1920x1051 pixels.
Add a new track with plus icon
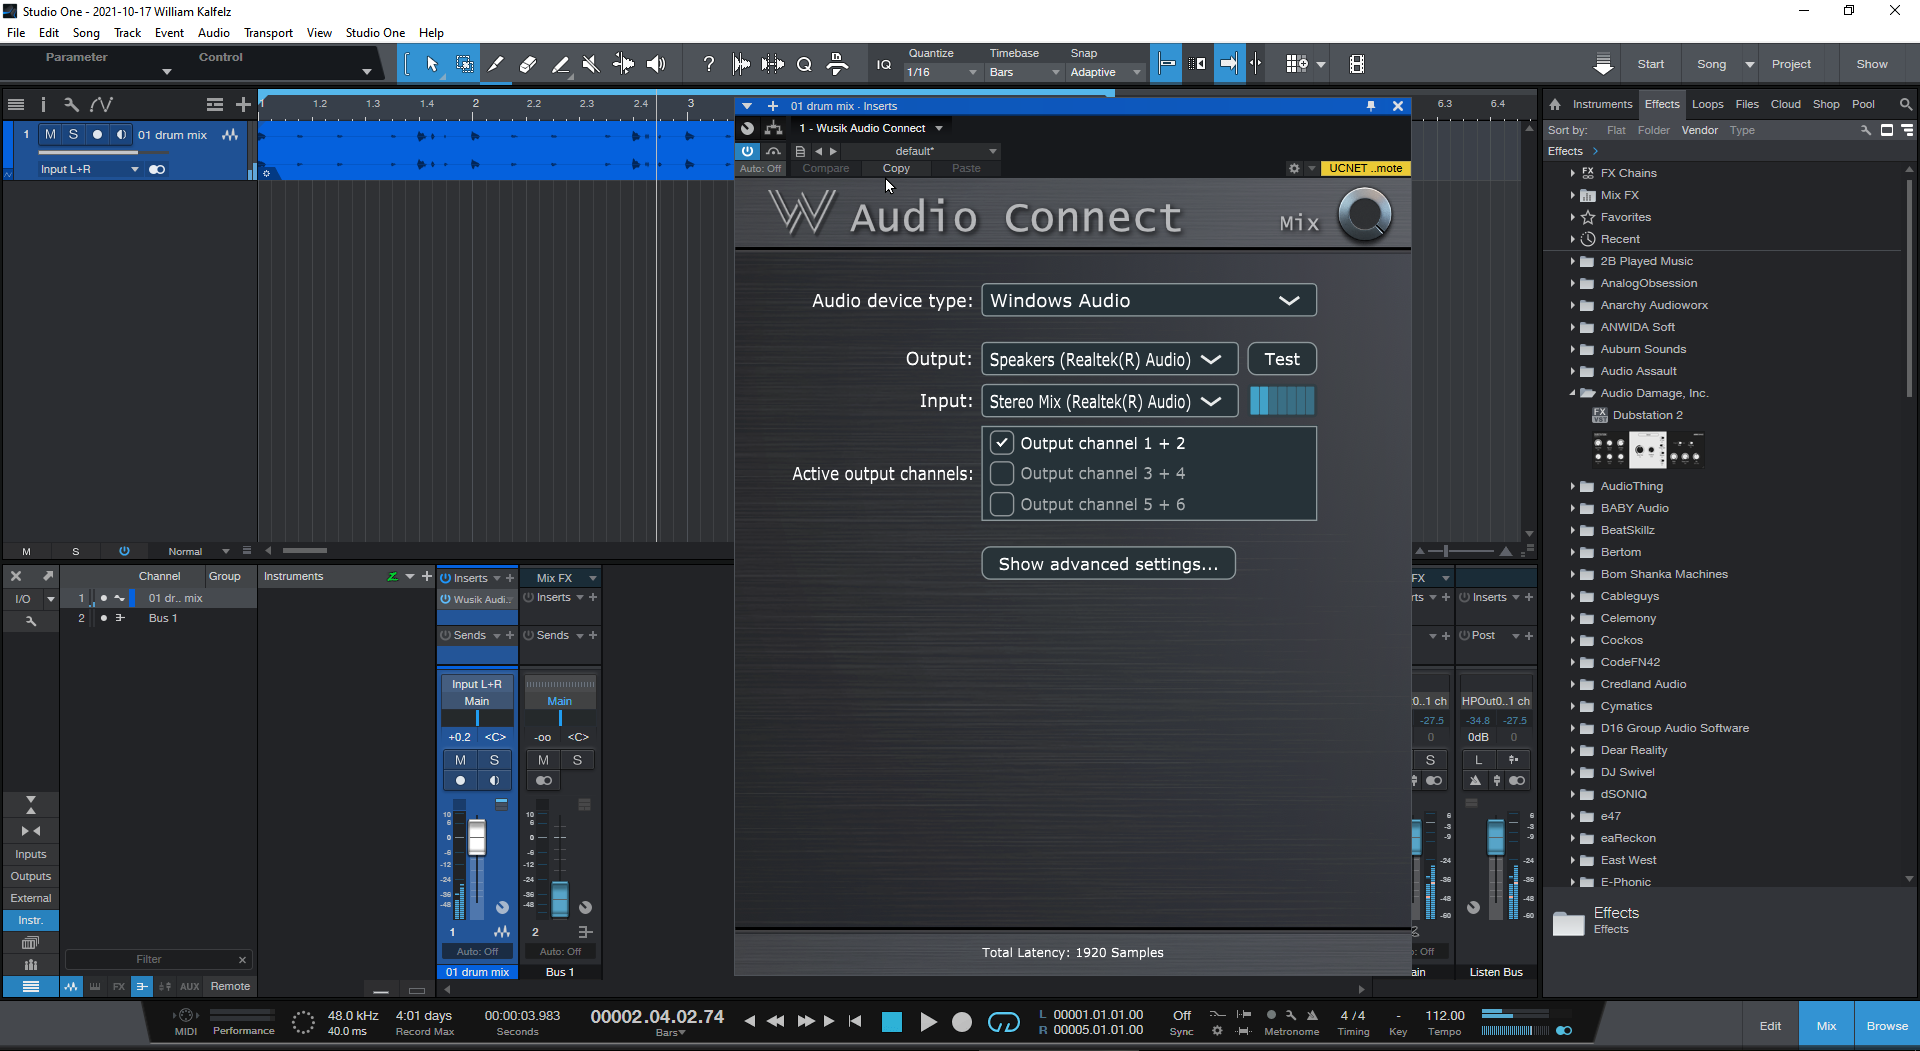point(243,104)
